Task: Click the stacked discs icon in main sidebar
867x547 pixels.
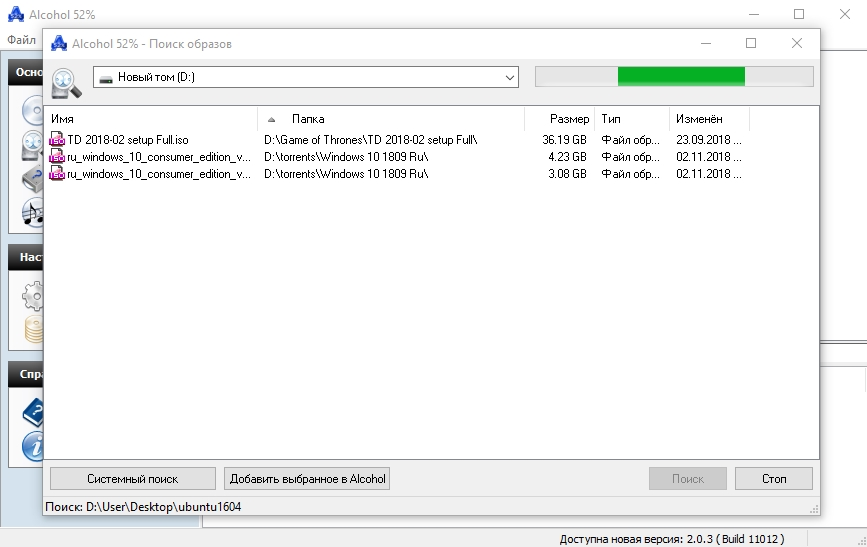Action: (34, 330)
